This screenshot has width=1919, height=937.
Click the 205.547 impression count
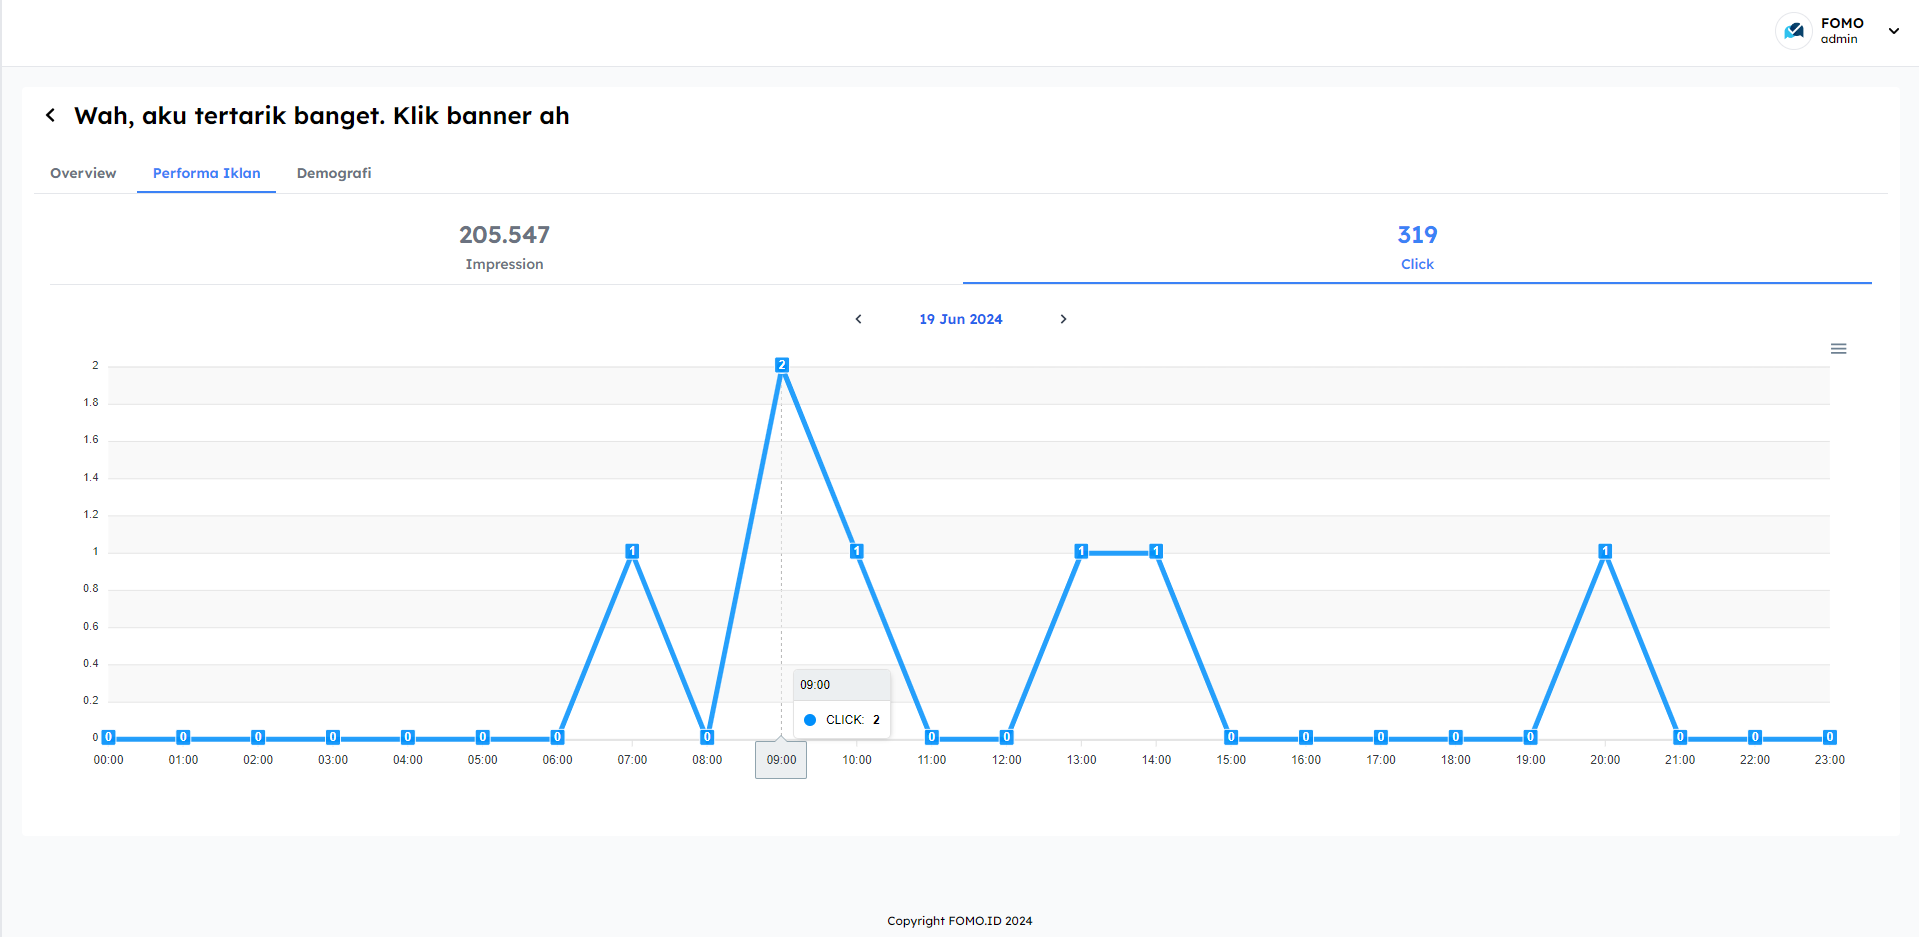pos(504,235)
